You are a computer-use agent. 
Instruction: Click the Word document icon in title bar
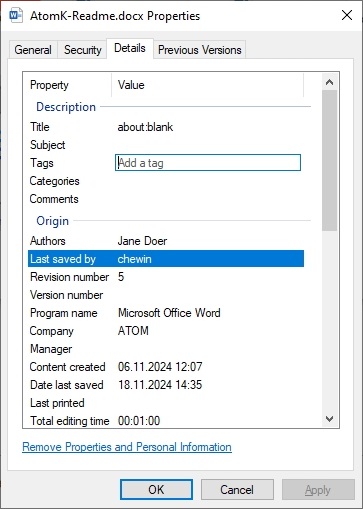(16, 15)
